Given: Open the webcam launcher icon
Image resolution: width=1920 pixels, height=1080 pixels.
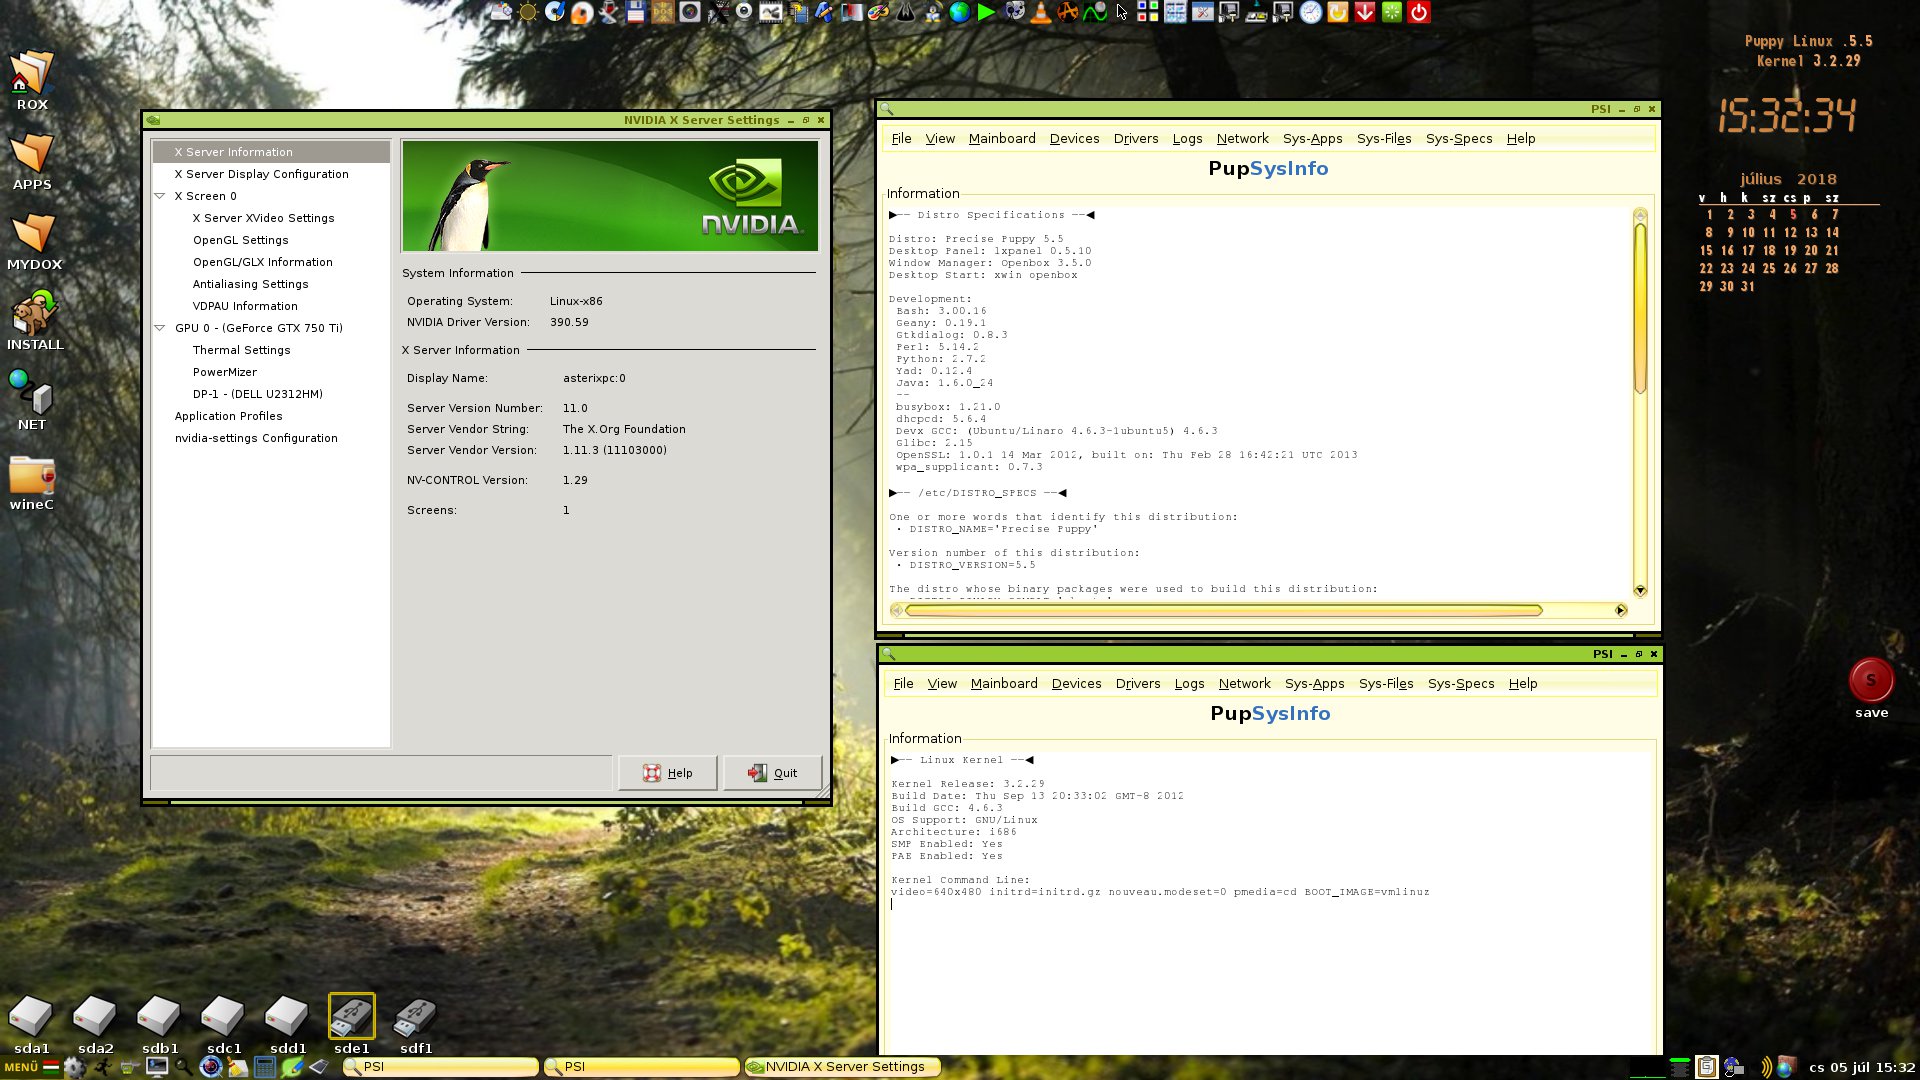Looking at the screenshot, I should tap(744, 12).
